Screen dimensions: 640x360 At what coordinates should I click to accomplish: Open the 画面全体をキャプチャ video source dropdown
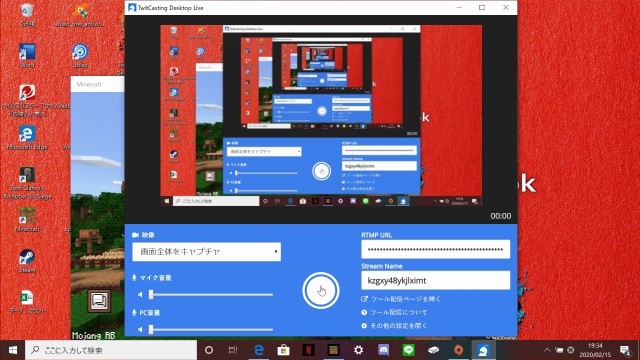(207, 252)
